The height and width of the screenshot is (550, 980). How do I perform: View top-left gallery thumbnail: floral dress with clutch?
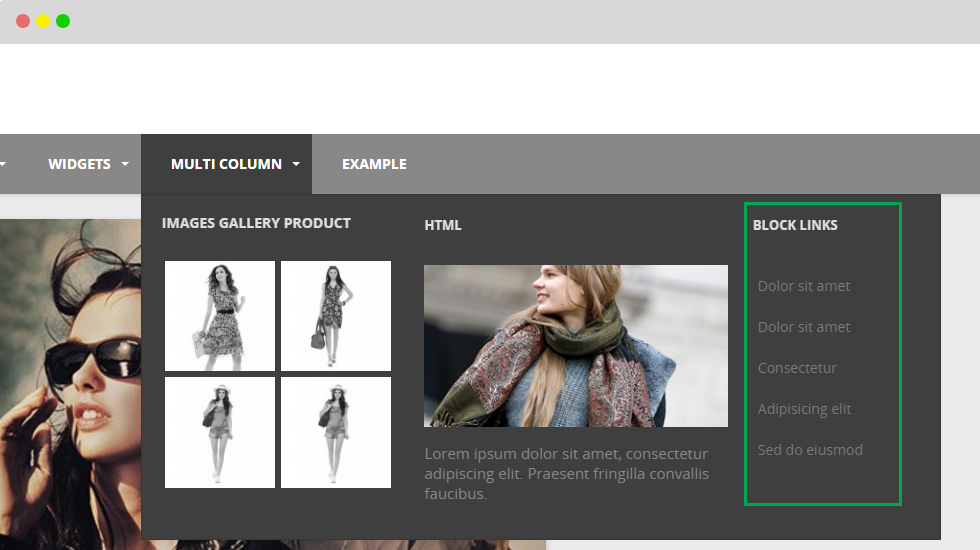(x=219, y=316)
